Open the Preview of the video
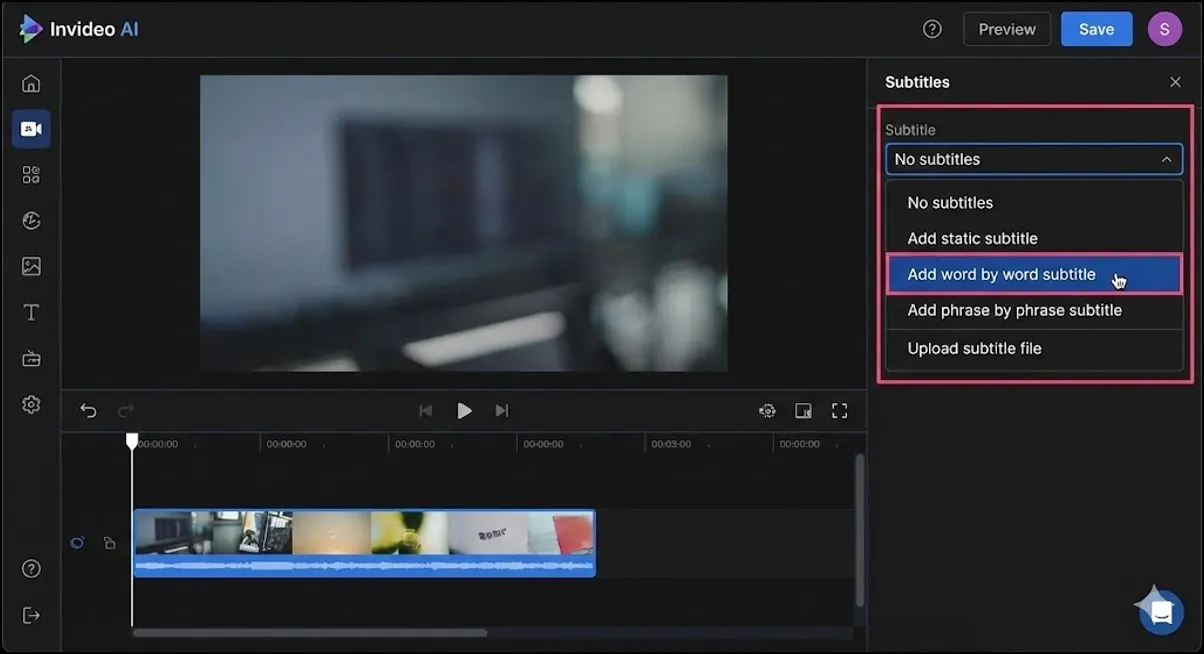Screen dimensions: 1204x654 [x=1006, y=28]
